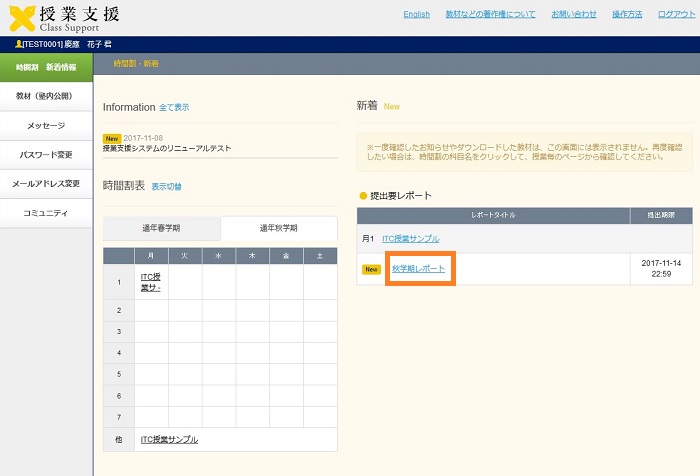
Task: Open the お問い合わせ contact page
Action: (x=573, y=15)
